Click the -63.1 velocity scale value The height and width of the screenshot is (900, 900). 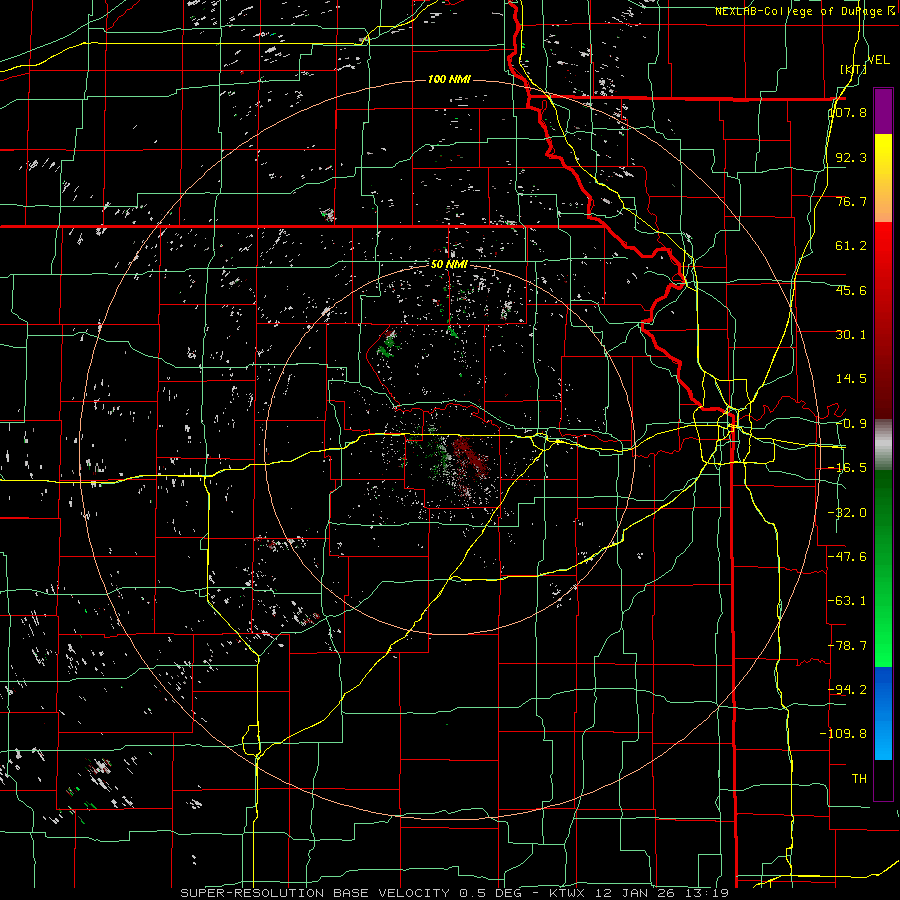click(848, 601)
